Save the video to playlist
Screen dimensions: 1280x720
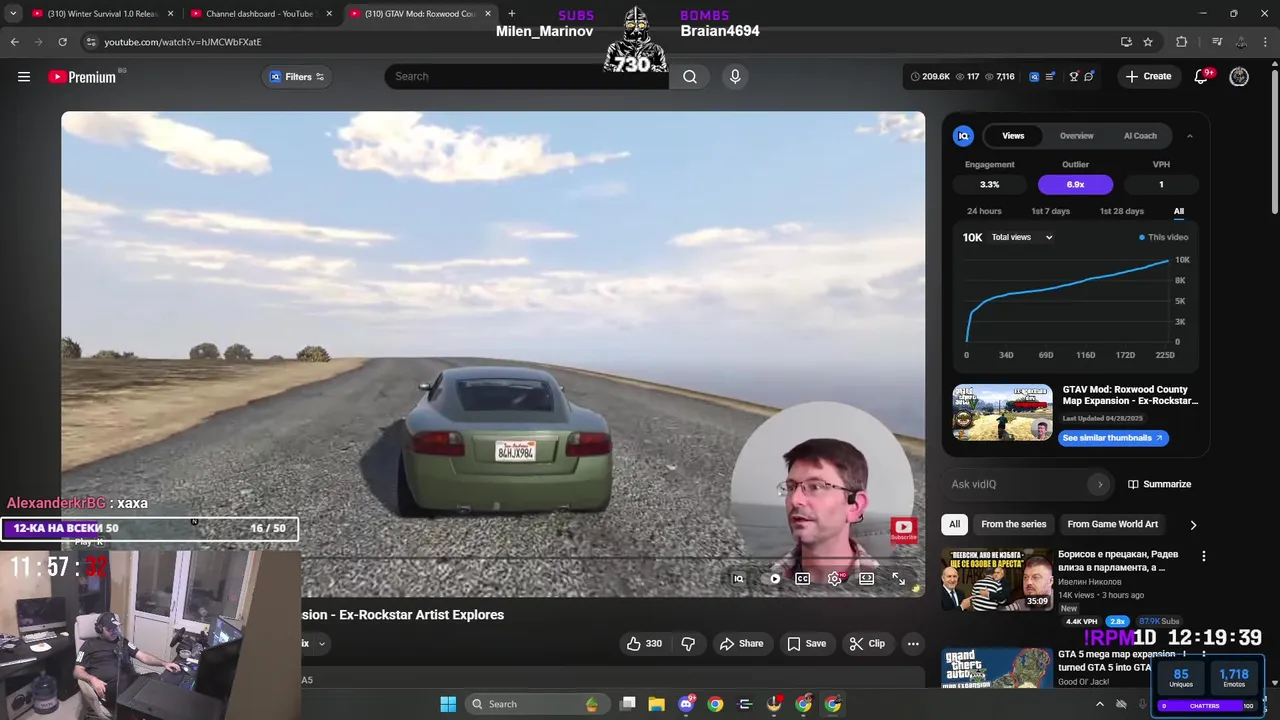coord(806,644)
